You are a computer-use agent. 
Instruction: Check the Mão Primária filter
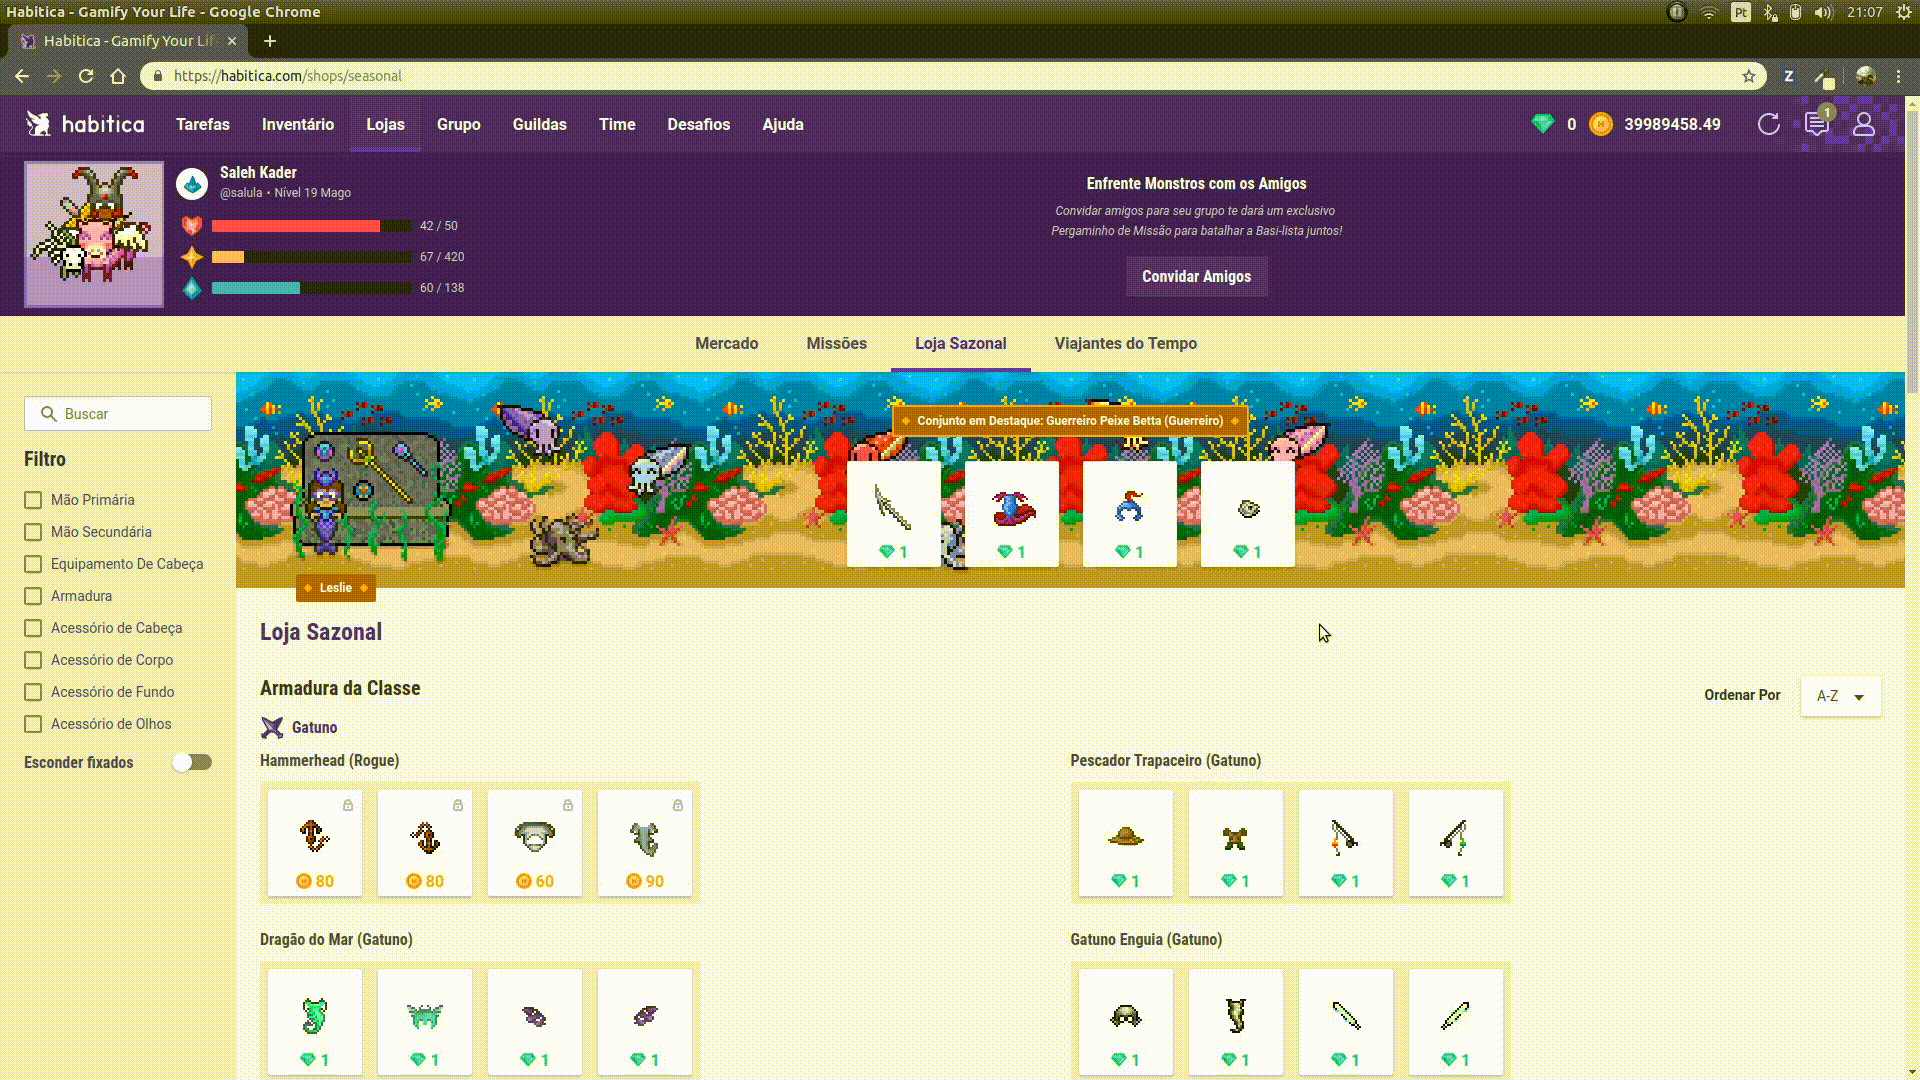[33, 500]
